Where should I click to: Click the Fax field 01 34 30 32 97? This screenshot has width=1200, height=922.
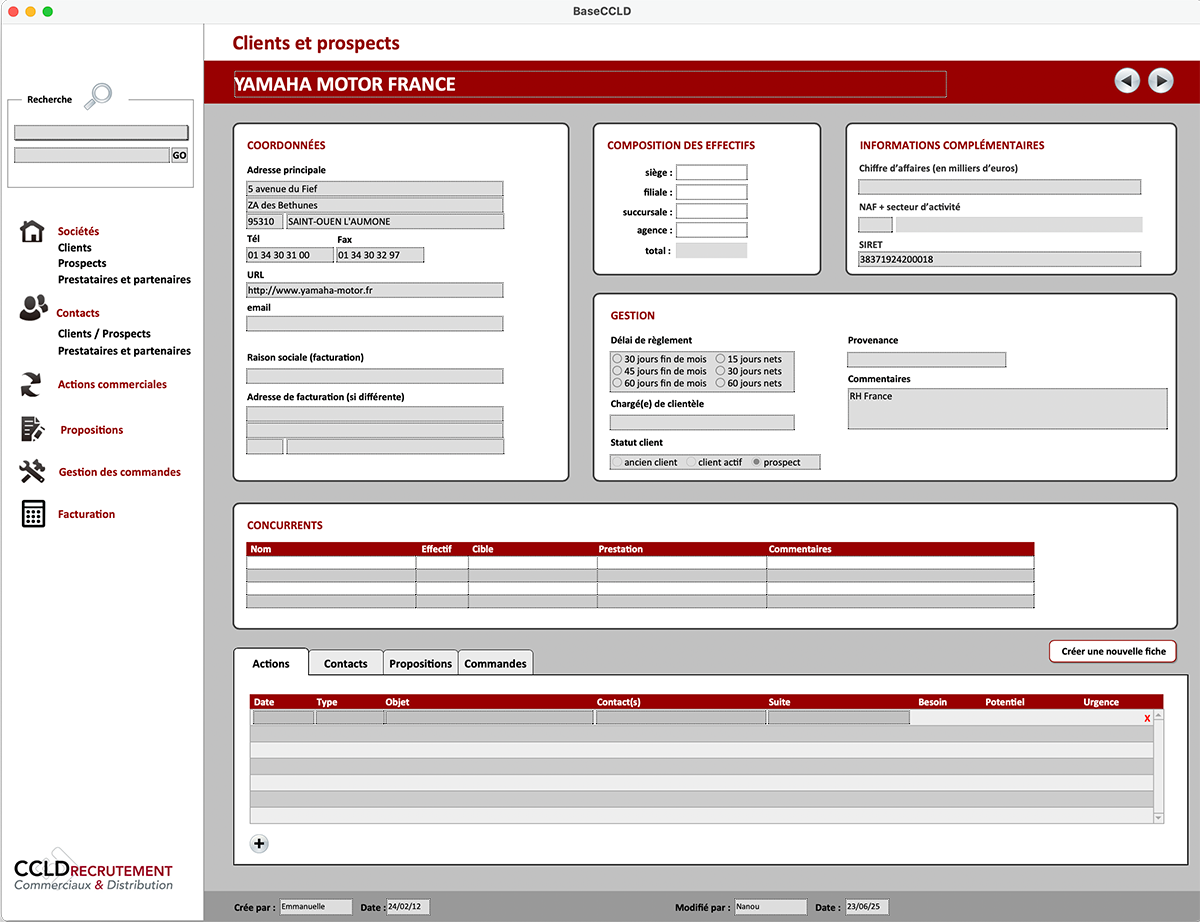tap(380, 255)
